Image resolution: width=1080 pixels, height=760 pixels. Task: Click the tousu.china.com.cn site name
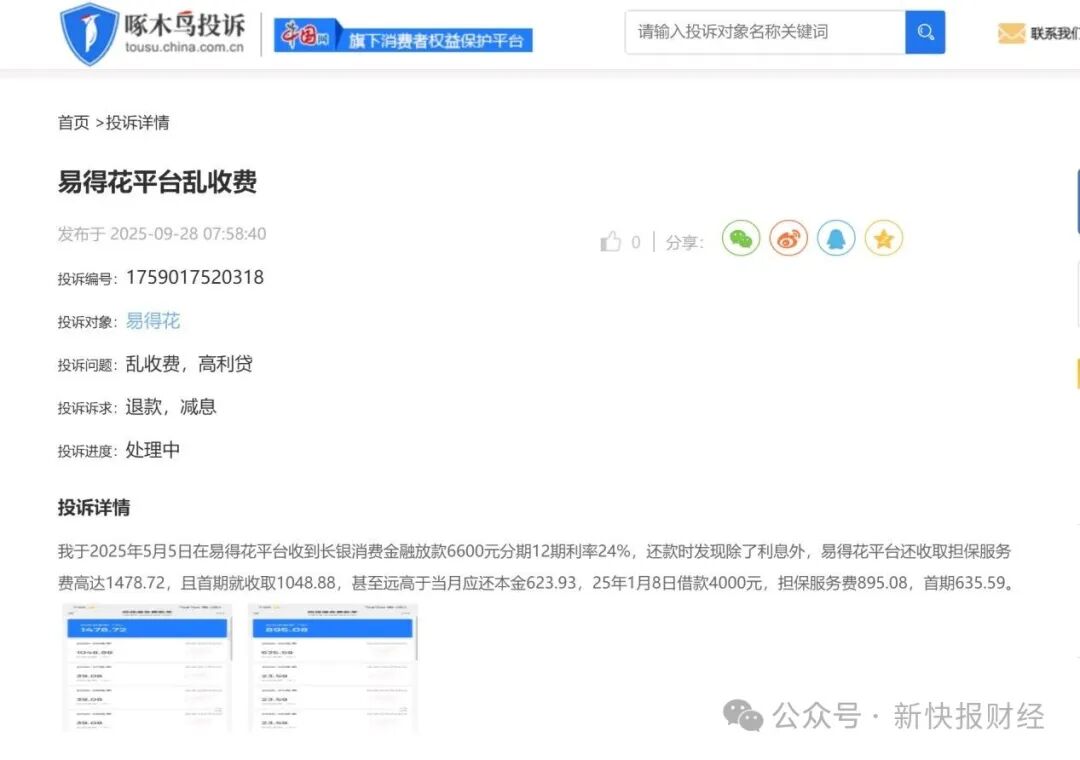tap(185, 47)
